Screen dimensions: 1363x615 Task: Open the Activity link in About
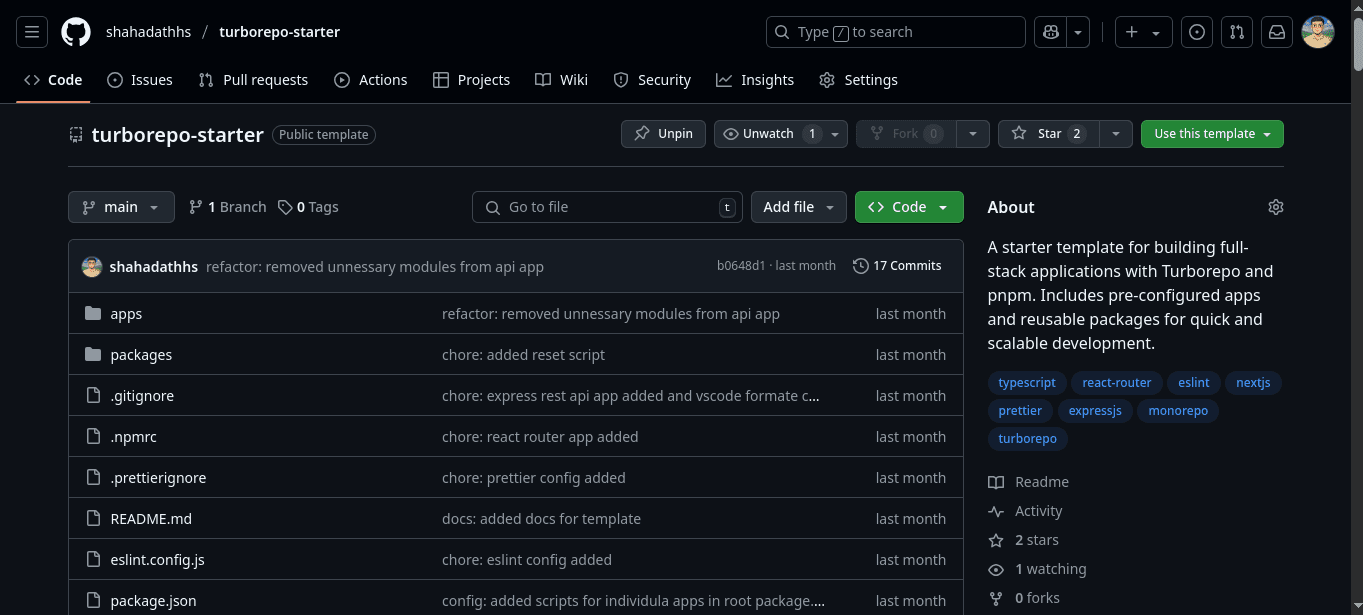(1026, 511)
